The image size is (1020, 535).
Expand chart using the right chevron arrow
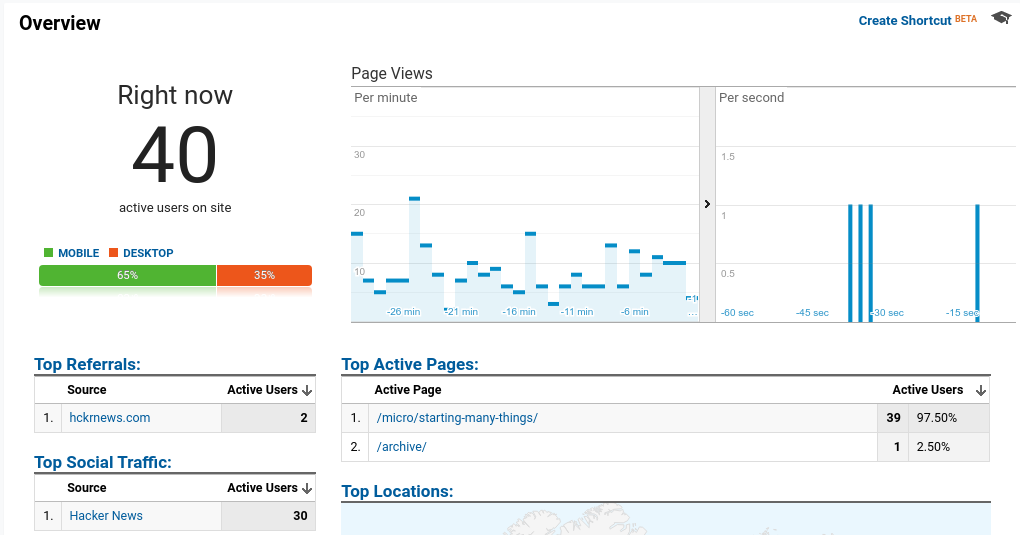click(x=707, y=204)
